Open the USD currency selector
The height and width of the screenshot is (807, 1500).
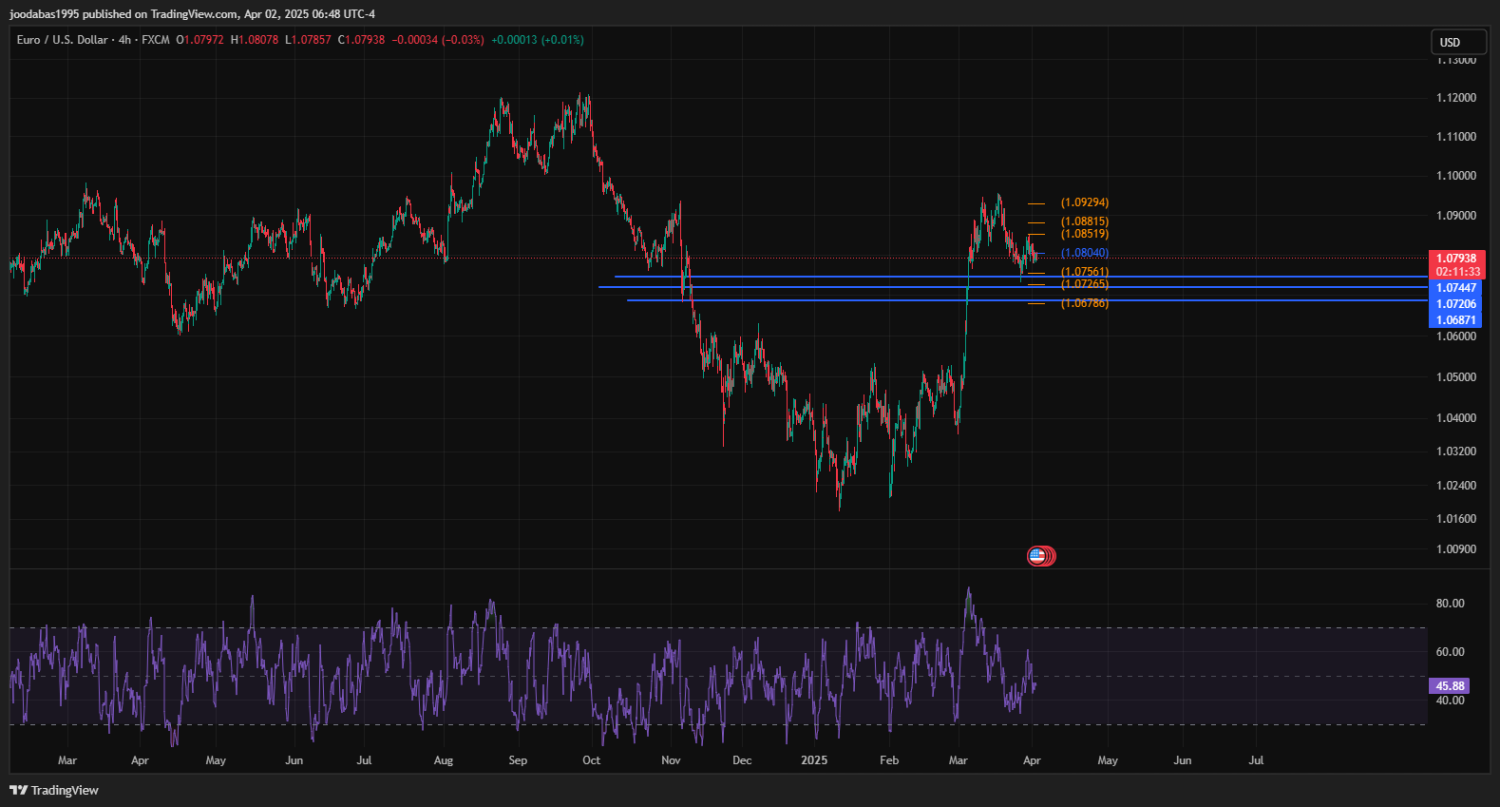coord(1448,42)
